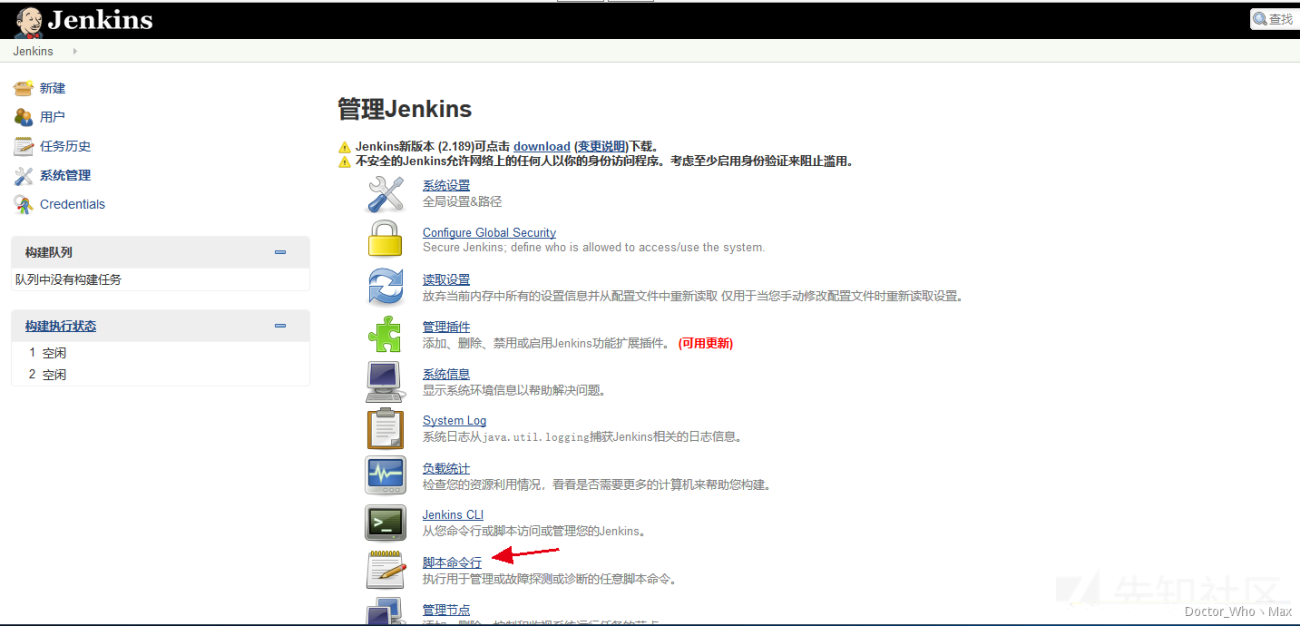Click the Jenkins breadcrumb item

click(33, 51)
